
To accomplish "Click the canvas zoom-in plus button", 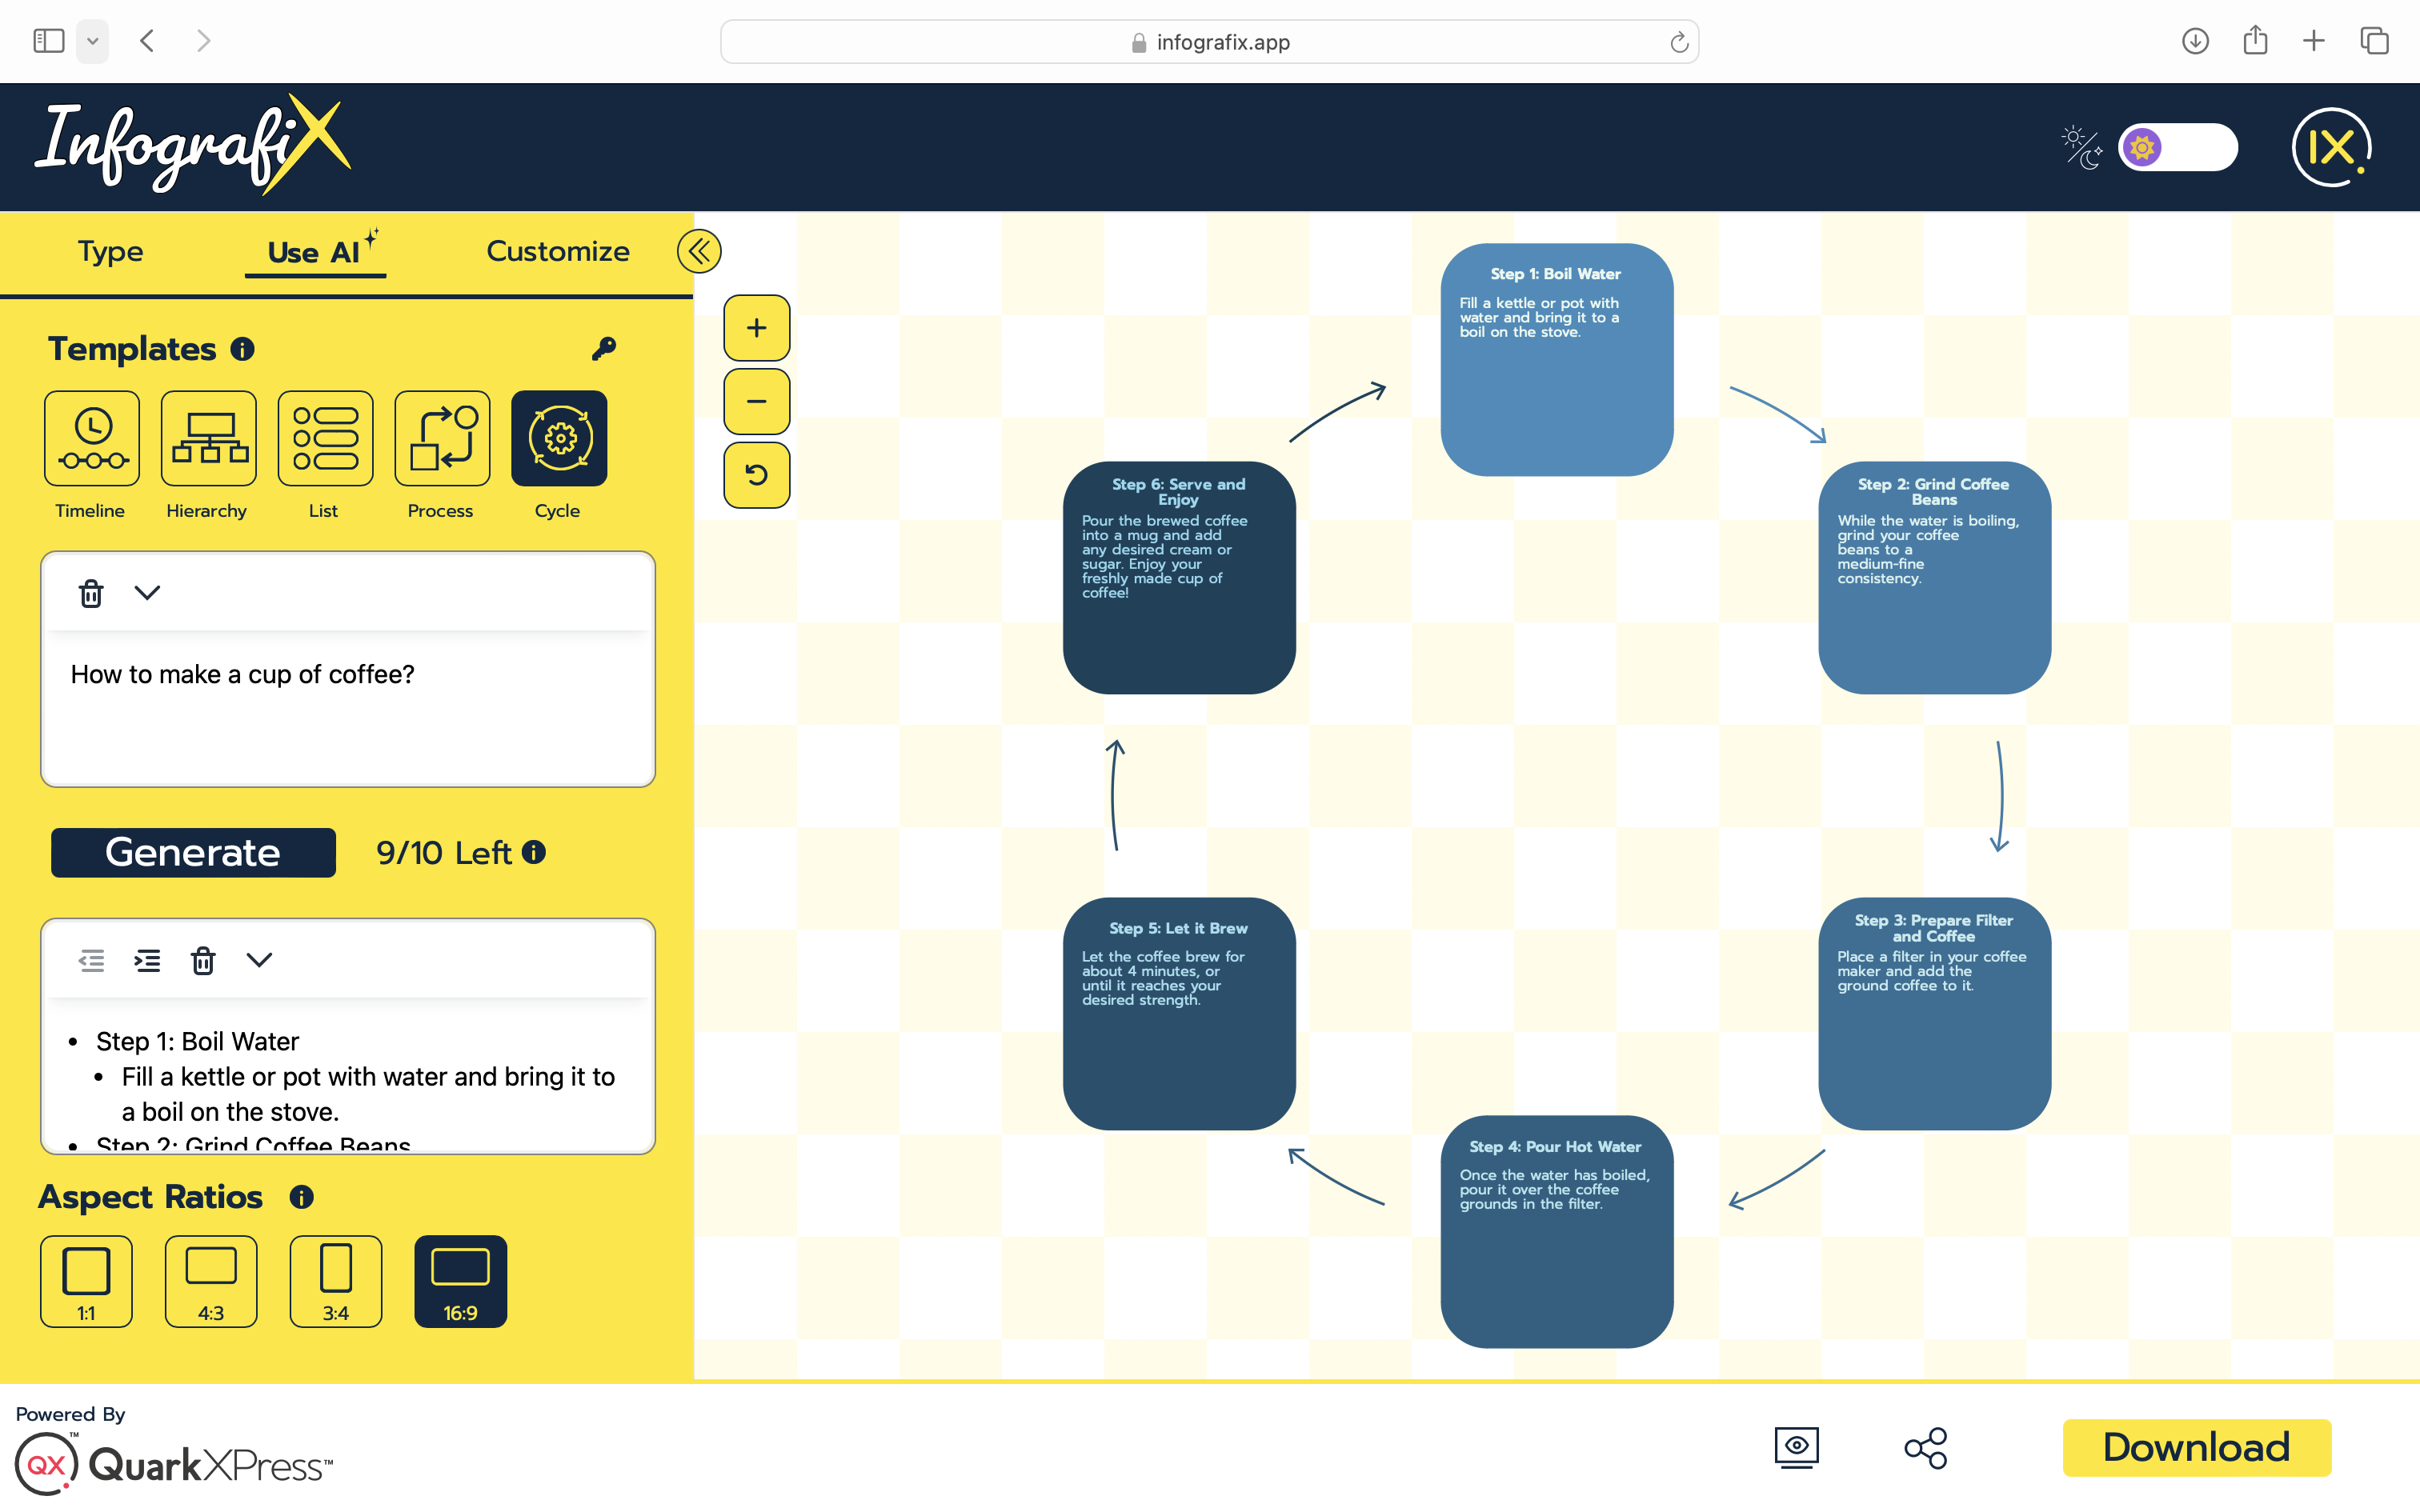I will click(756, 328).
